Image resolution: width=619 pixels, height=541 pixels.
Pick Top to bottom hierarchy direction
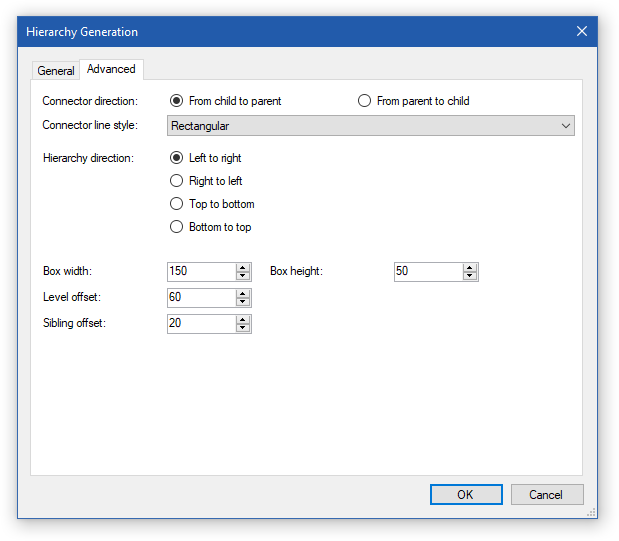[x=212, y=204]
